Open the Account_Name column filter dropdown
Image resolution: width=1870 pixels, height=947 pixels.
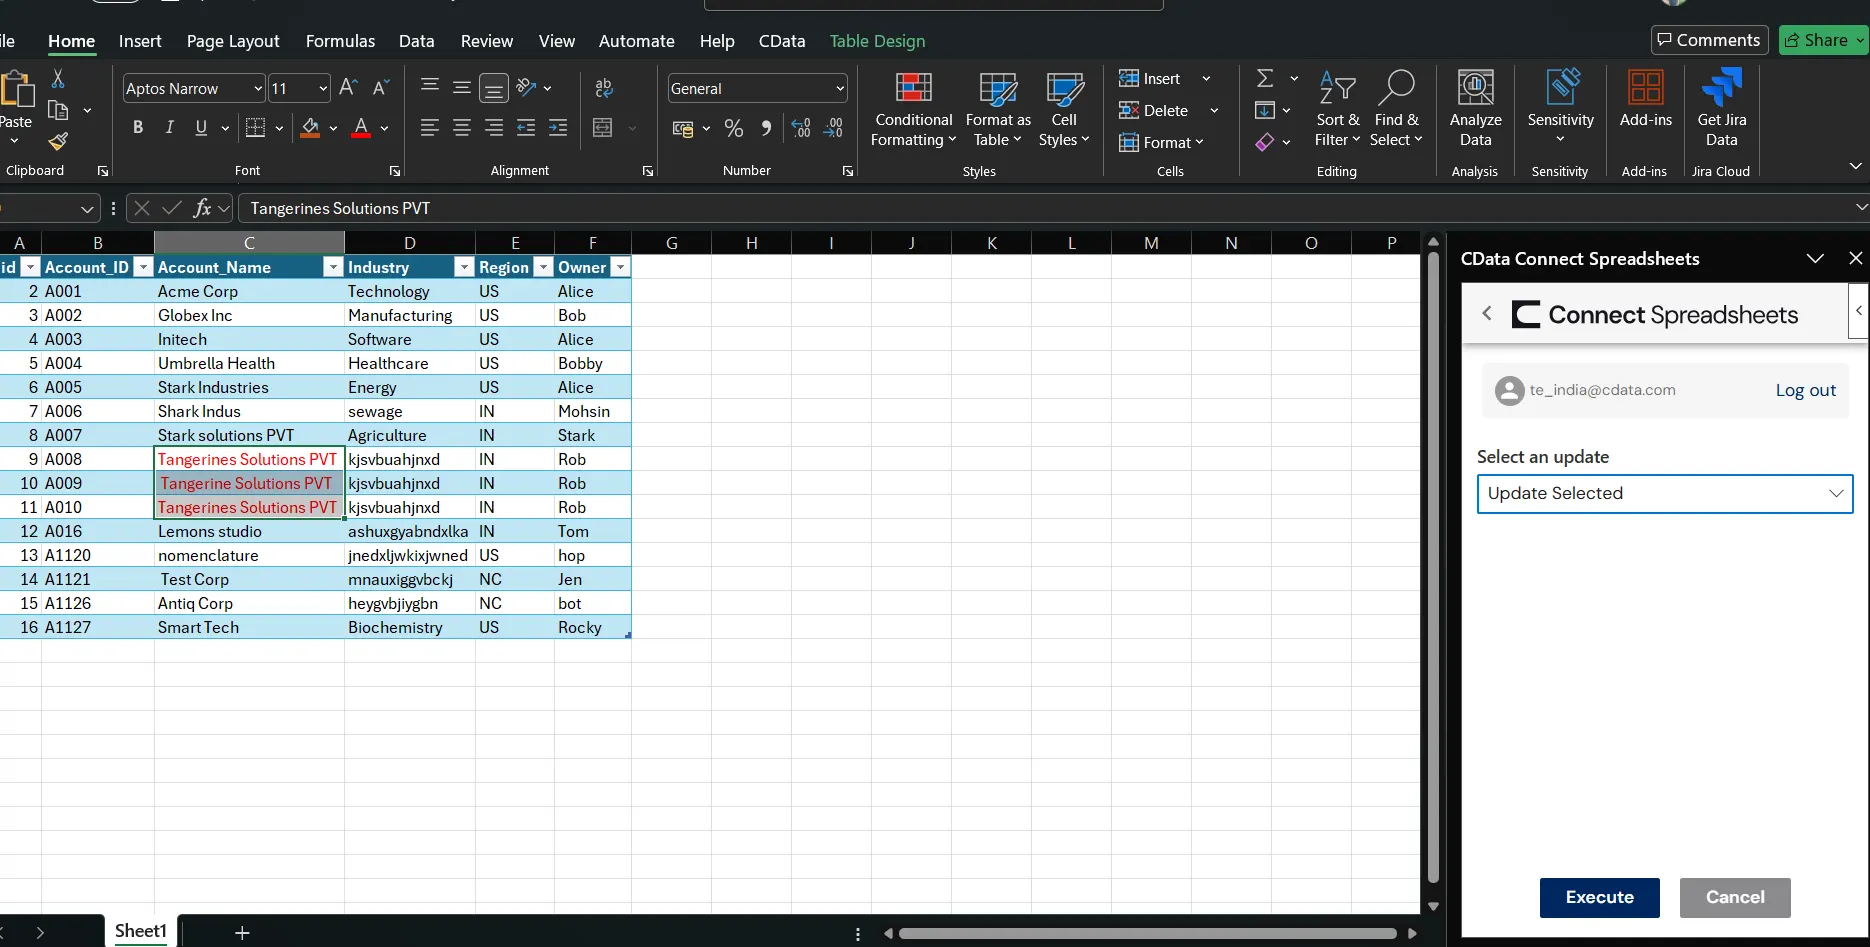tap(334, 267)
